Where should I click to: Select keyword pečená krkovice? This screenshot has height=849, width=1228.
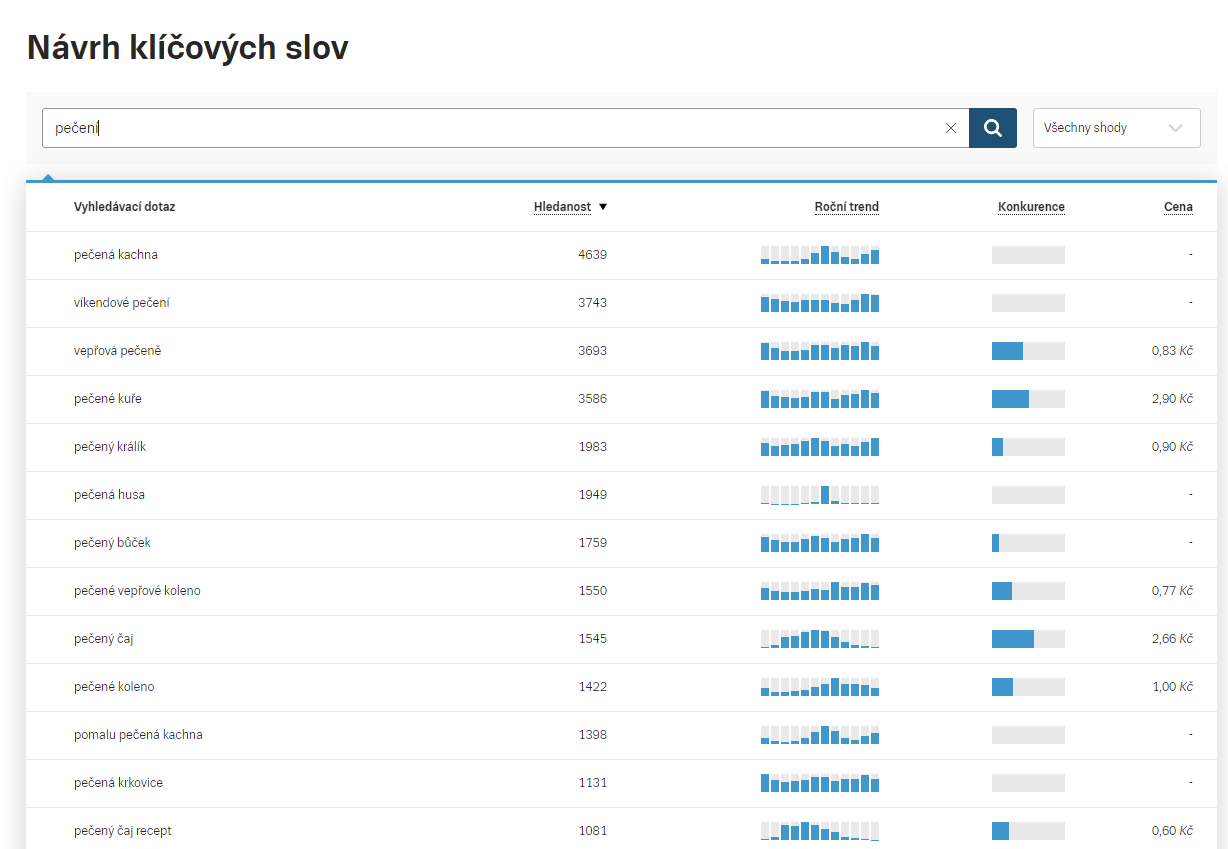coord(118,783)
